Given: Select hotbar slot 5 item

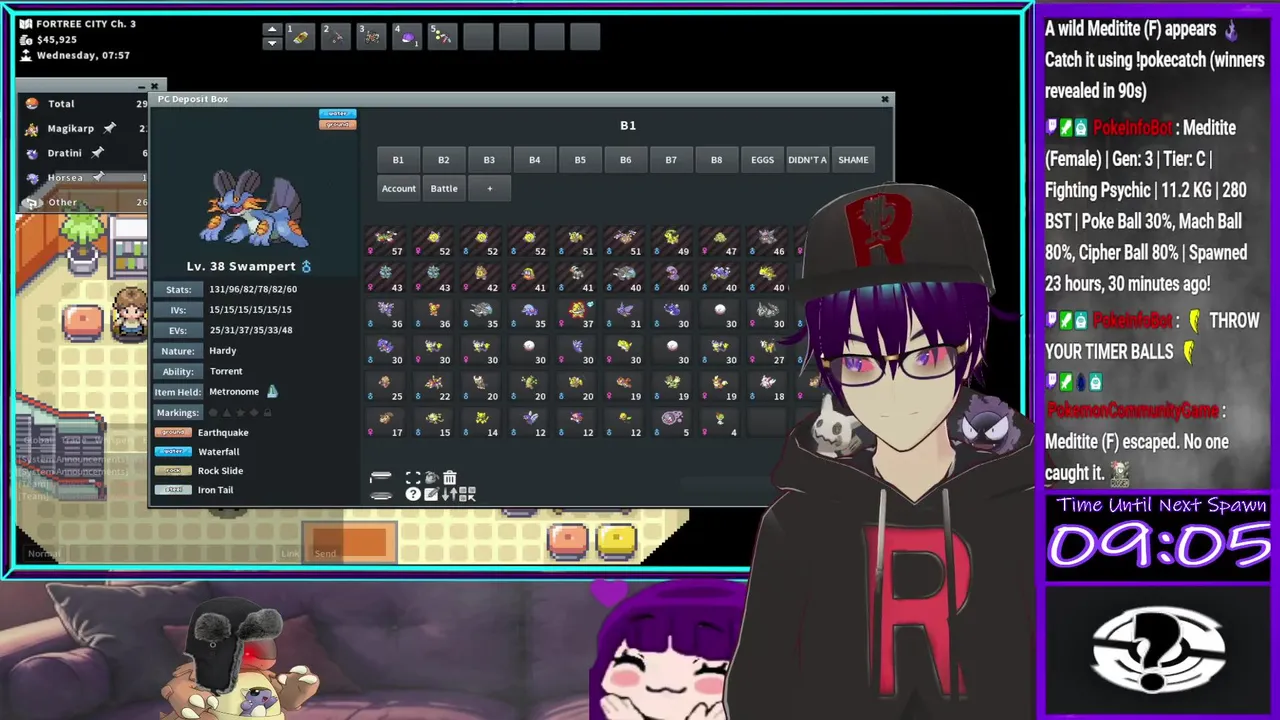Looking at the screenshot, I should pyautogui.click(x=443, y=37).
